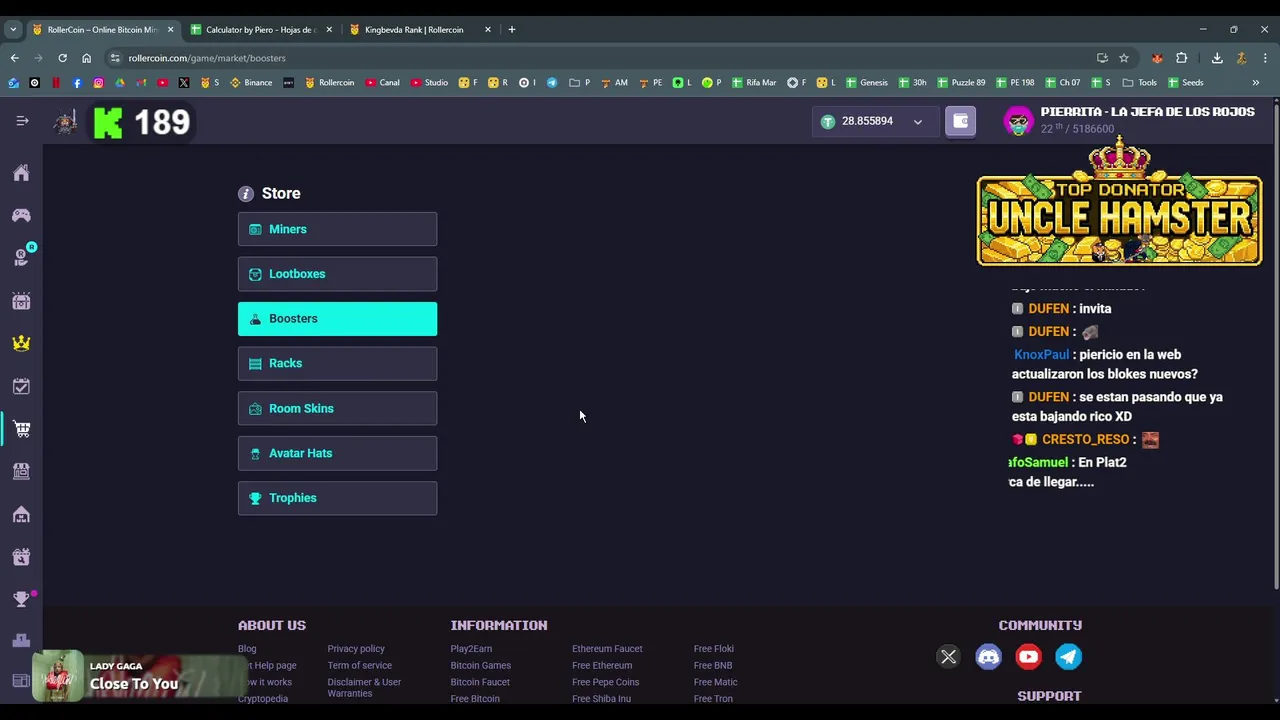
Task: Click the address bar URL field
Action: point(600,58)
